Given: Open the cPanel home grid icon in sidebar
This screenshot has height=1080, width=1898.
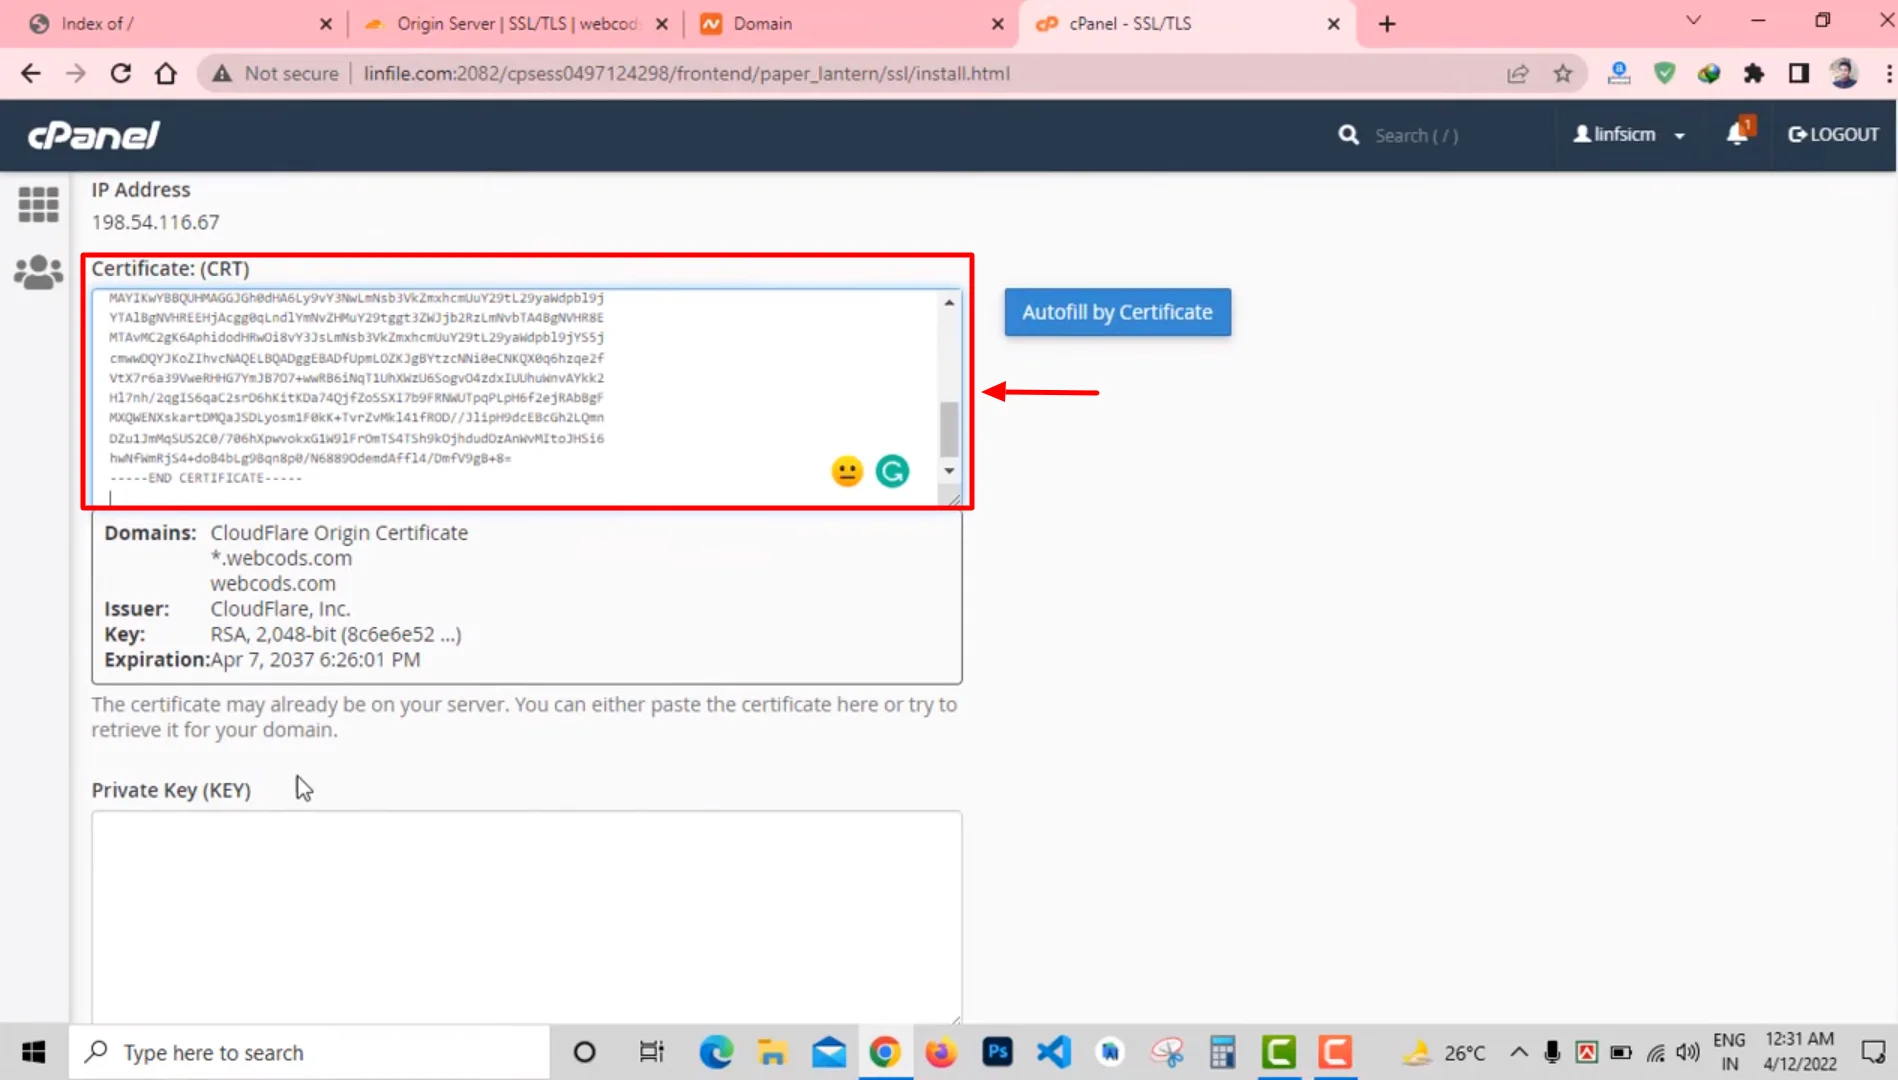Looking at the screenshot, I should (39, 204).
